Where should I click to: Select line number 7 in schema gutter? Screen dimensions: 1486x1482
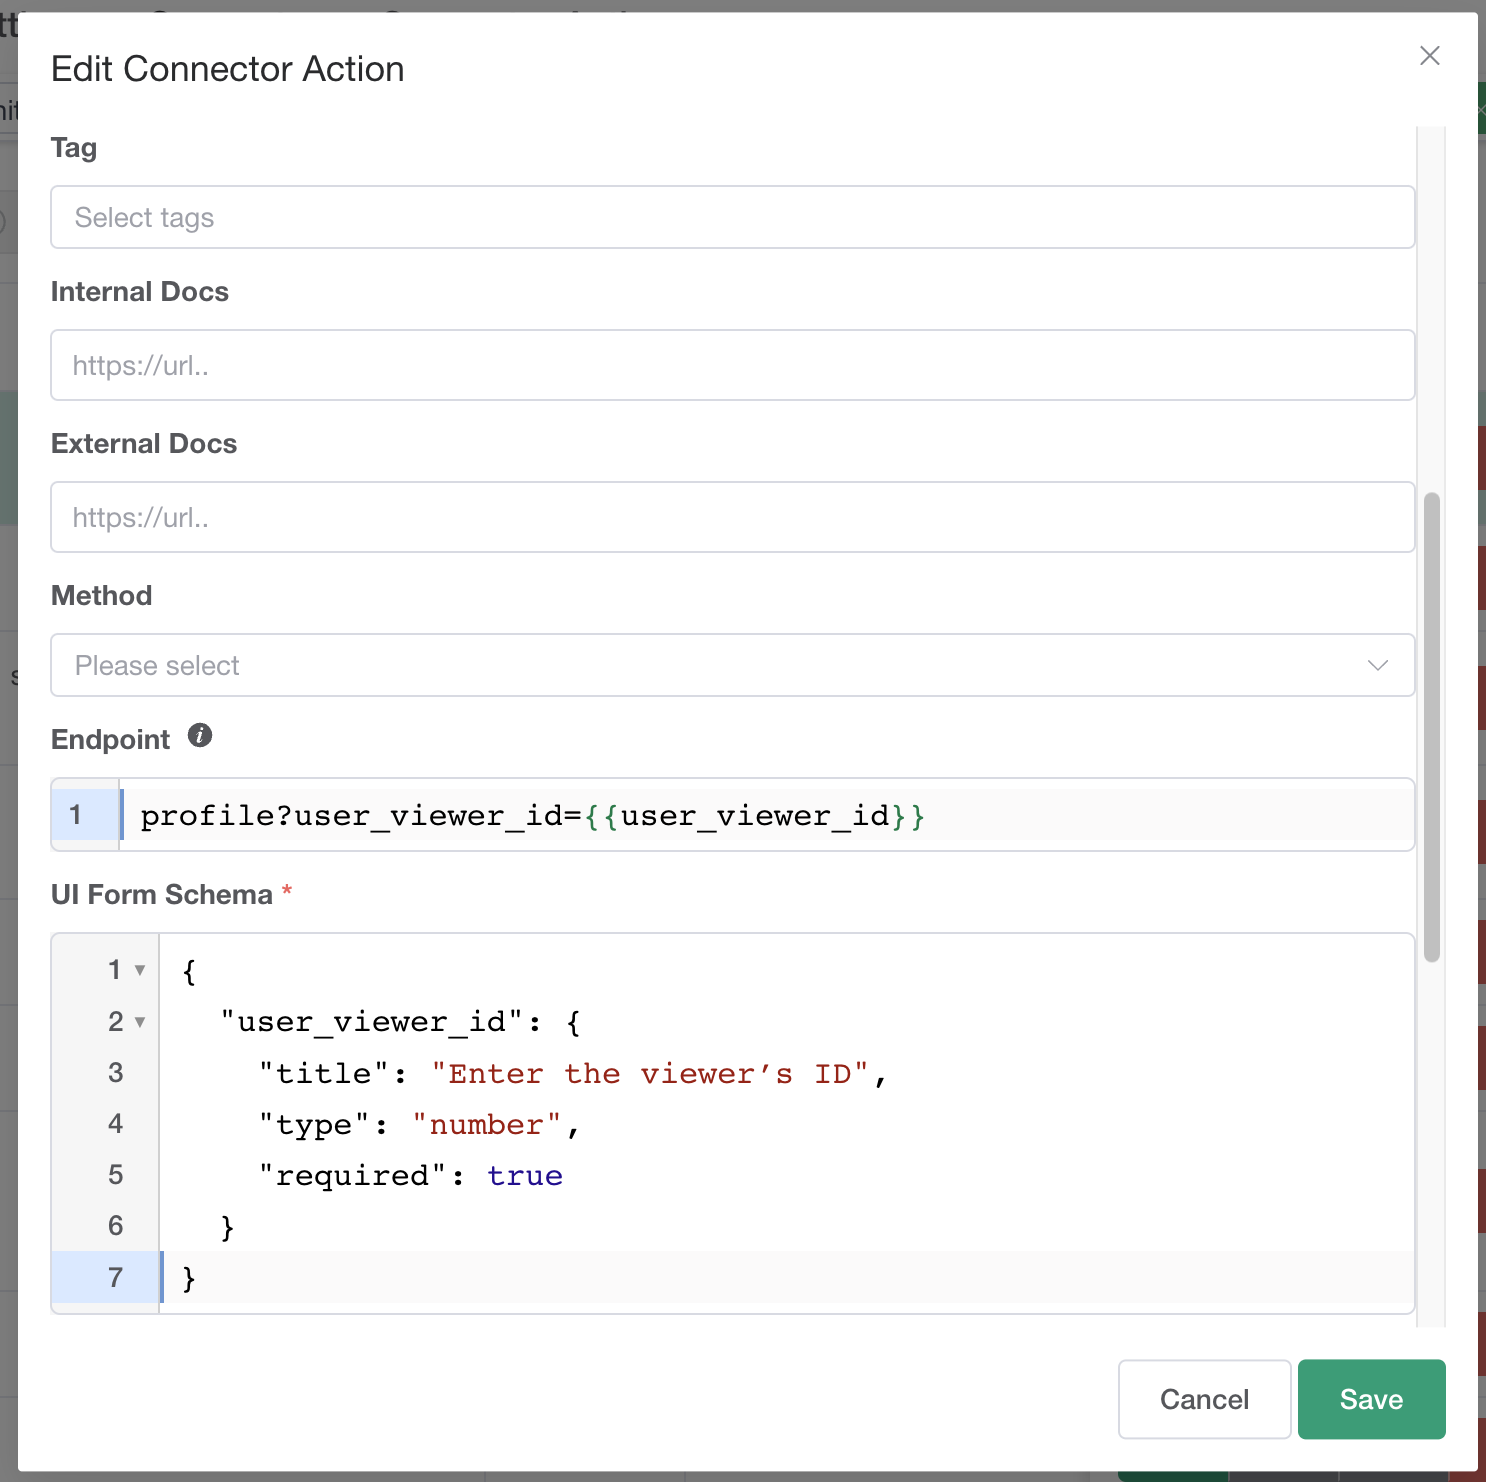[x=115, y=1278]
